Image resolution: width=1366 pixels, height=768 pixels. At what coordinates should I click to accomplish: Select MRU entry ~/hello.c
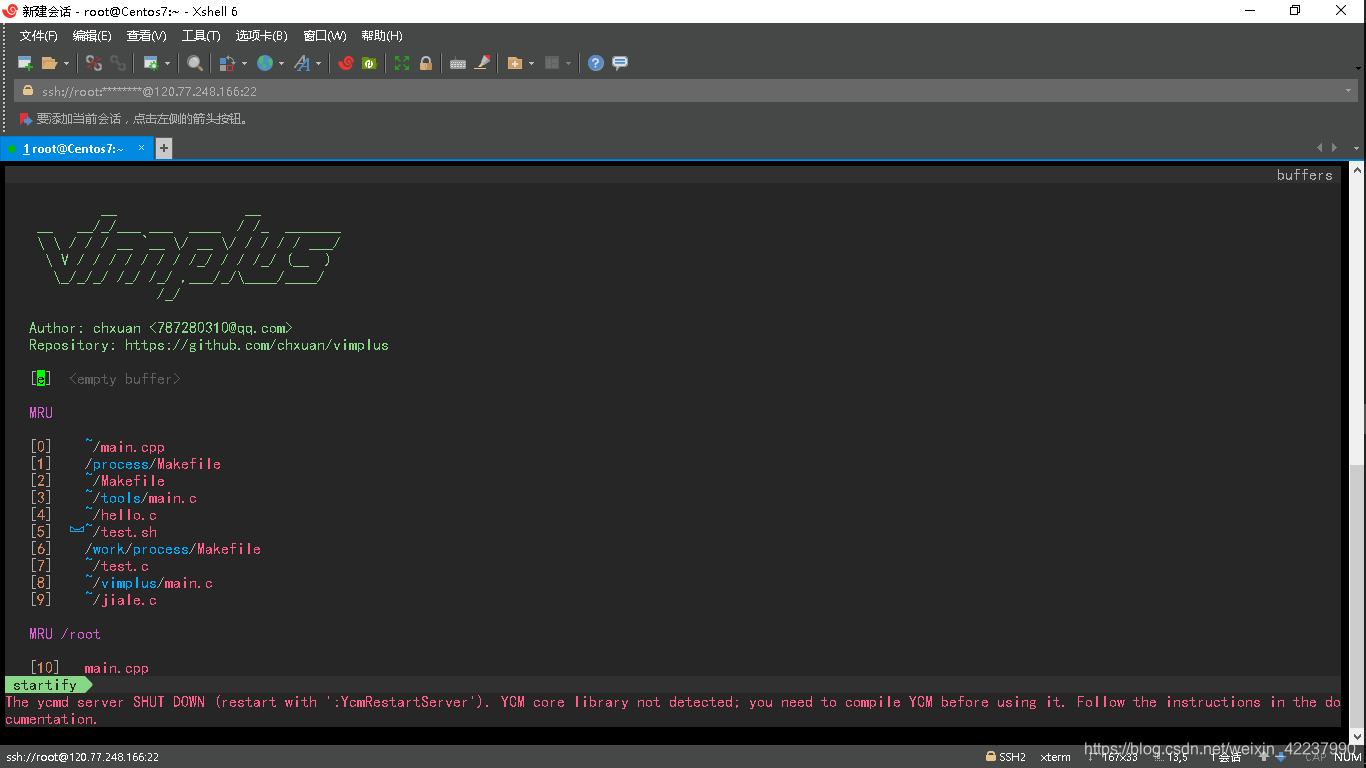[121, 515]
